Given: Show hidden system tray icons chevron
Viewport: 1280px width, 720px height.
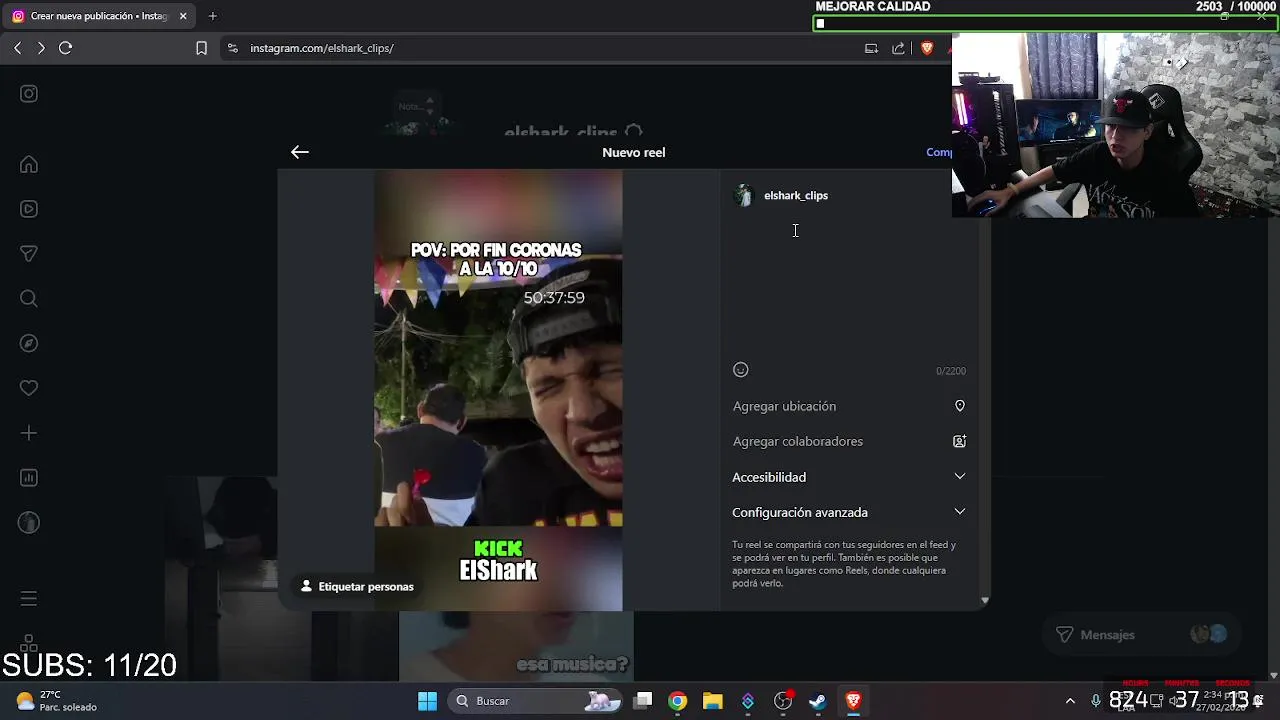Looking at the screenshot, I should 1070,701.
